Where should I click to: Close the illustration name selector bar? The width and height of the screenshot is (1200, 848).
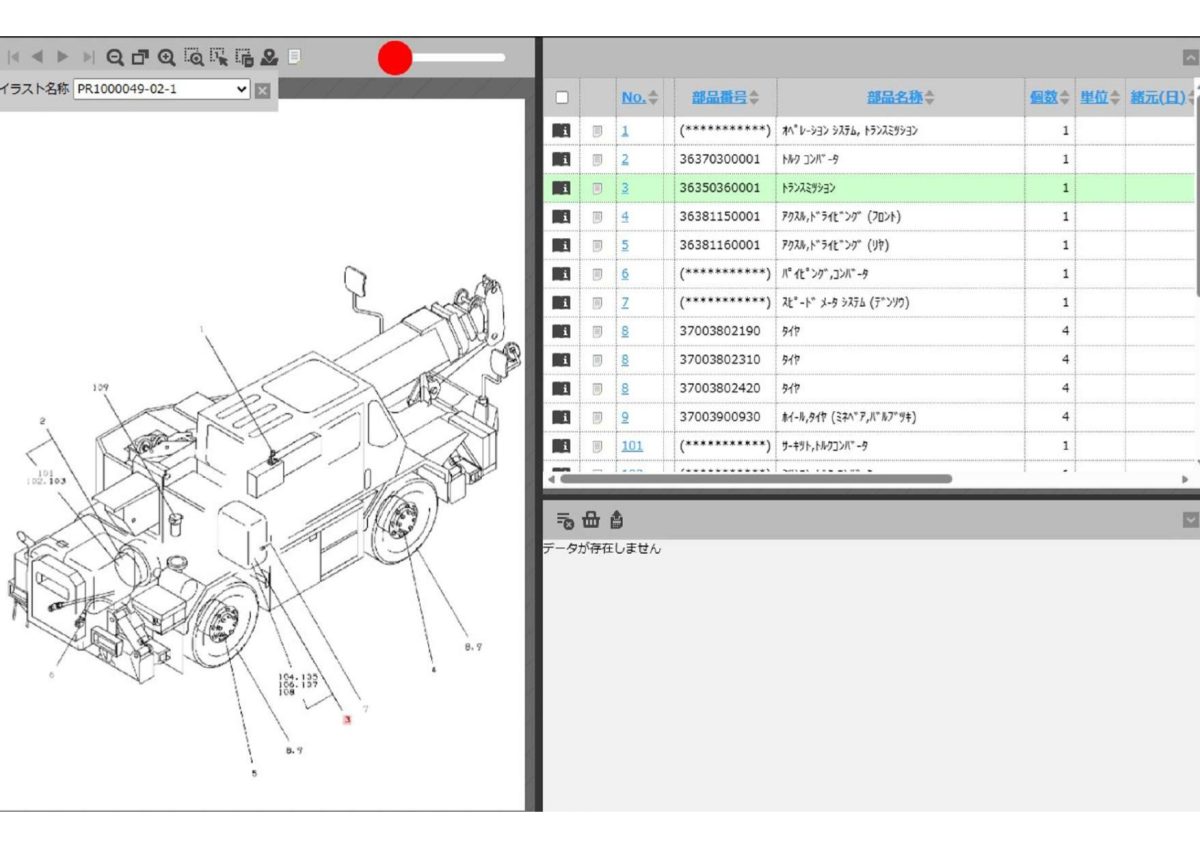(262, 90)
